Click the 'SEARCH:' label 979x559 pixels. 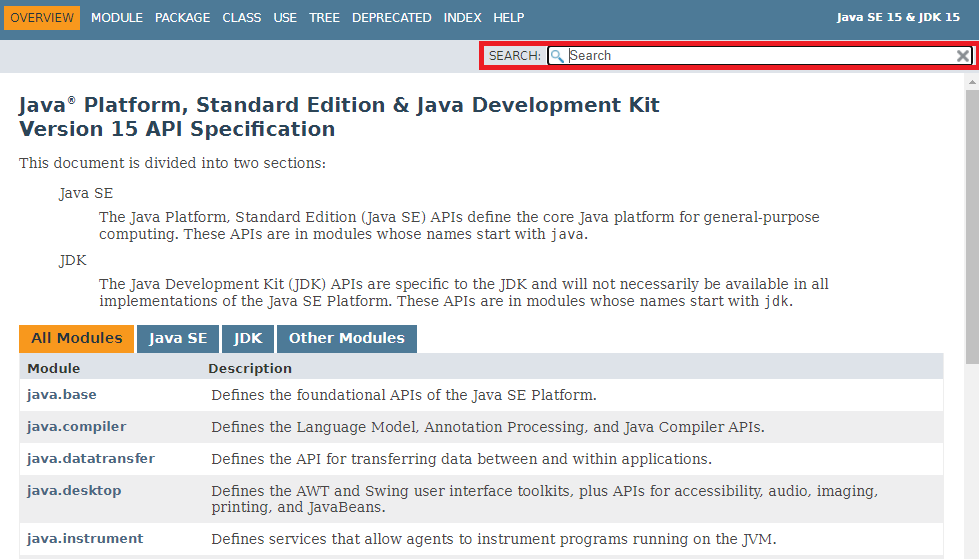coord(514,56)
